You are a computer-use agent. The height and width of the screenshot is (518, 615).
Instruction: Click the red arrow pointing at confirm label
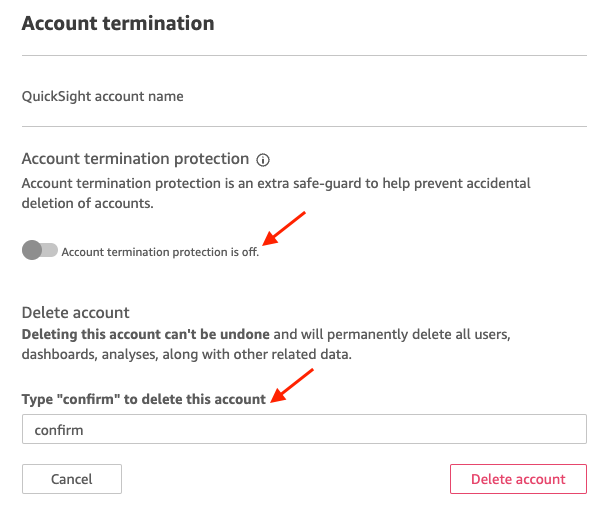292,385
